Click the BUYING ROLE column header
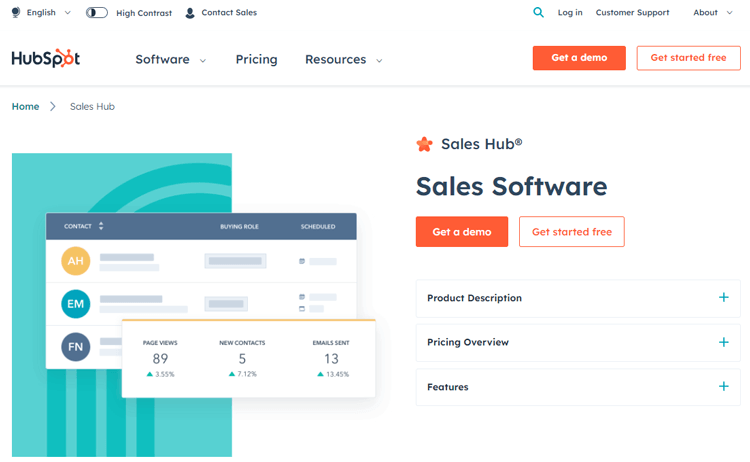 [x=239, y=226]
